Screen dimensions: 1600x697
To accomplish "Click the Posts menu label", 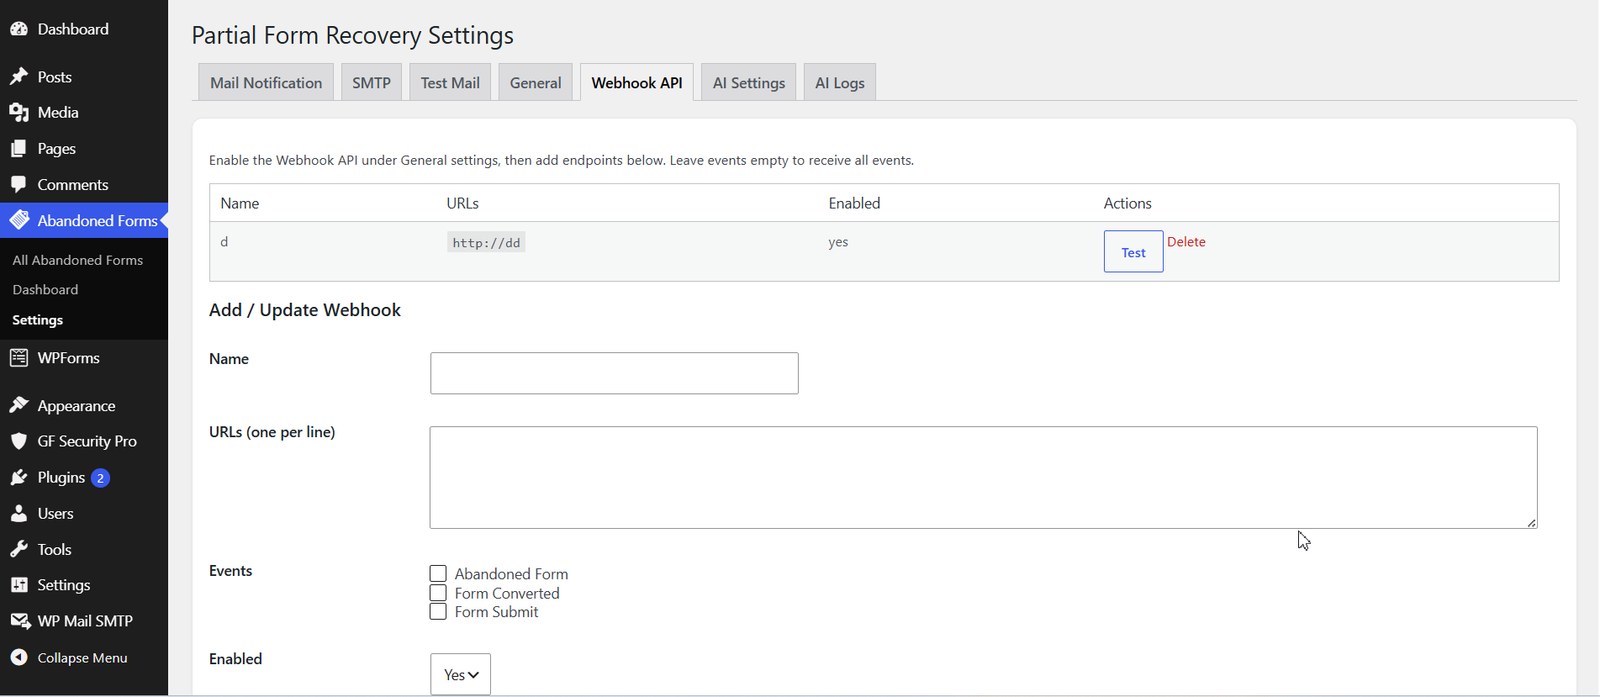I will 54,77.
